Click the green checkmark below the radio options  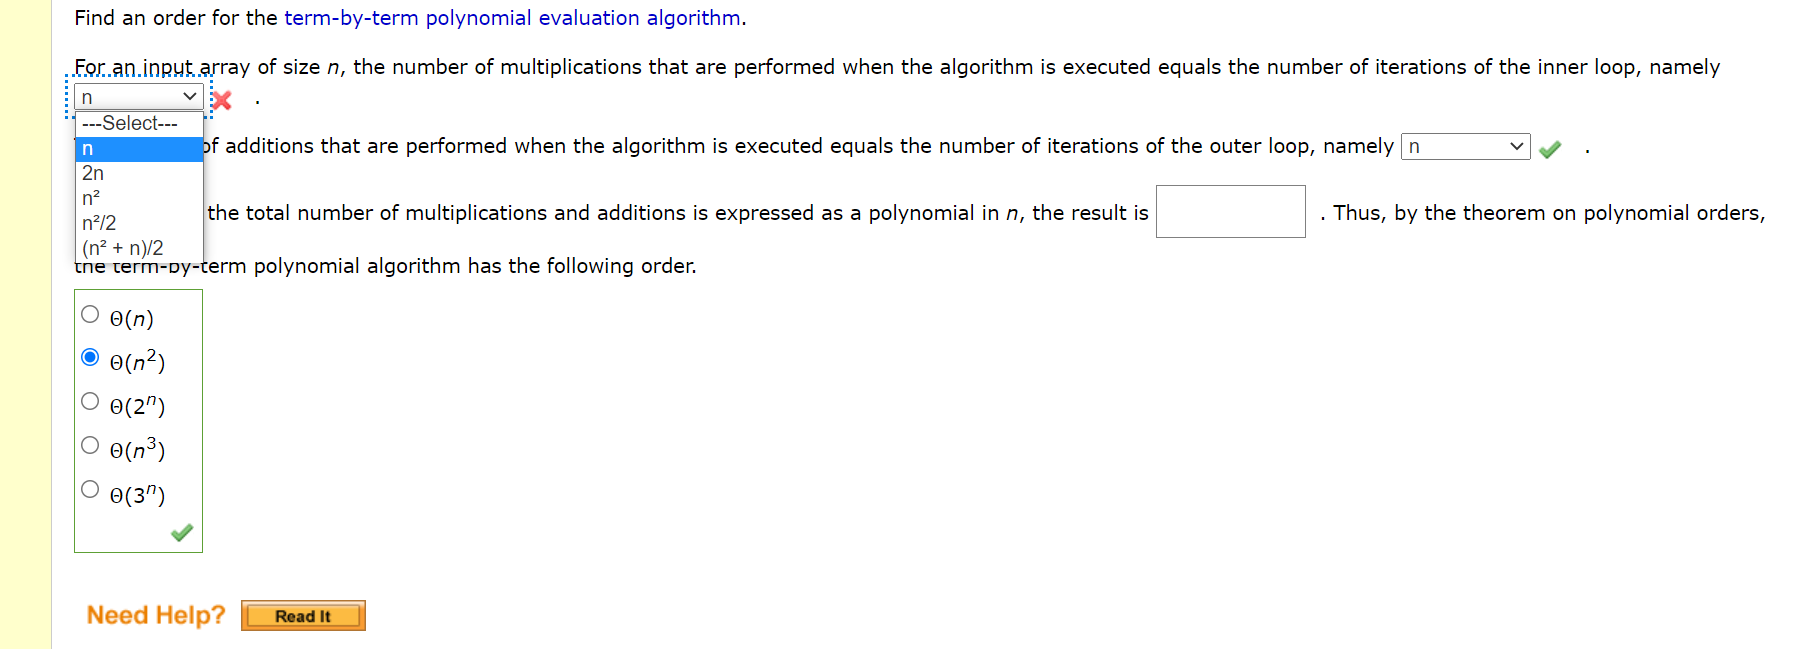[181, 533]
